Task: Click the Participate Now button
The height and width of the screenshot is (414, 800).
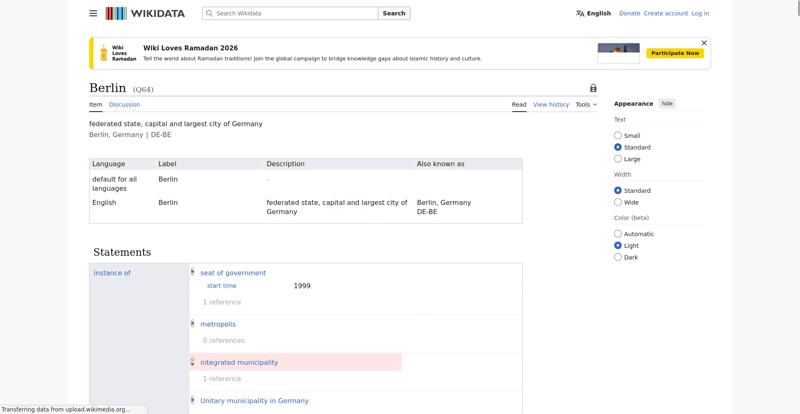Action: pyautogui.click(x=675, y=53)
